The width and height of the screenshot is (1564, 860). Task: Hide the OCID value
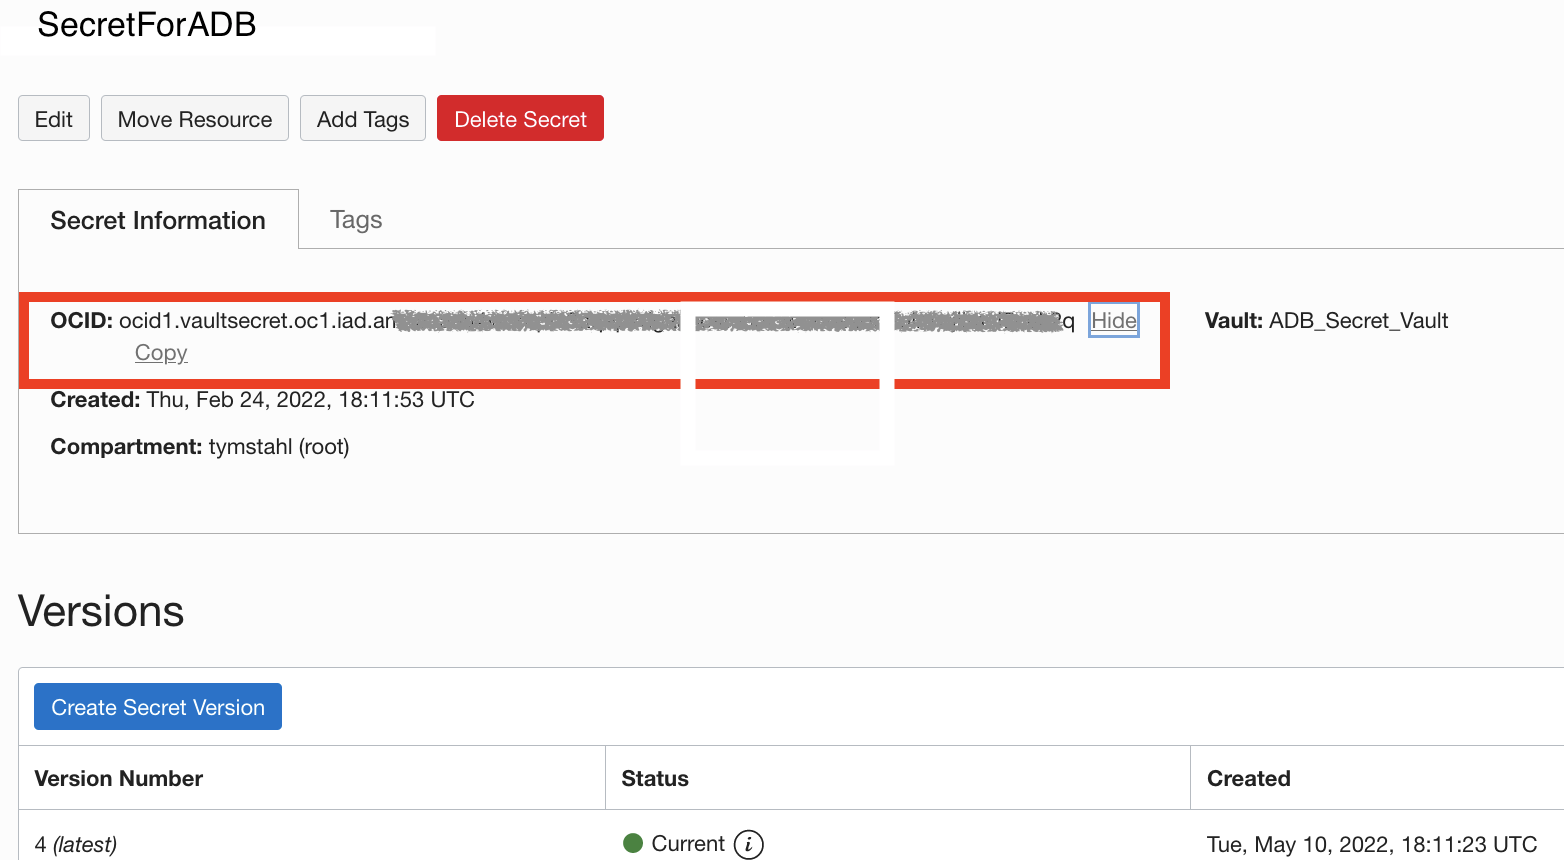[1114, 320]
